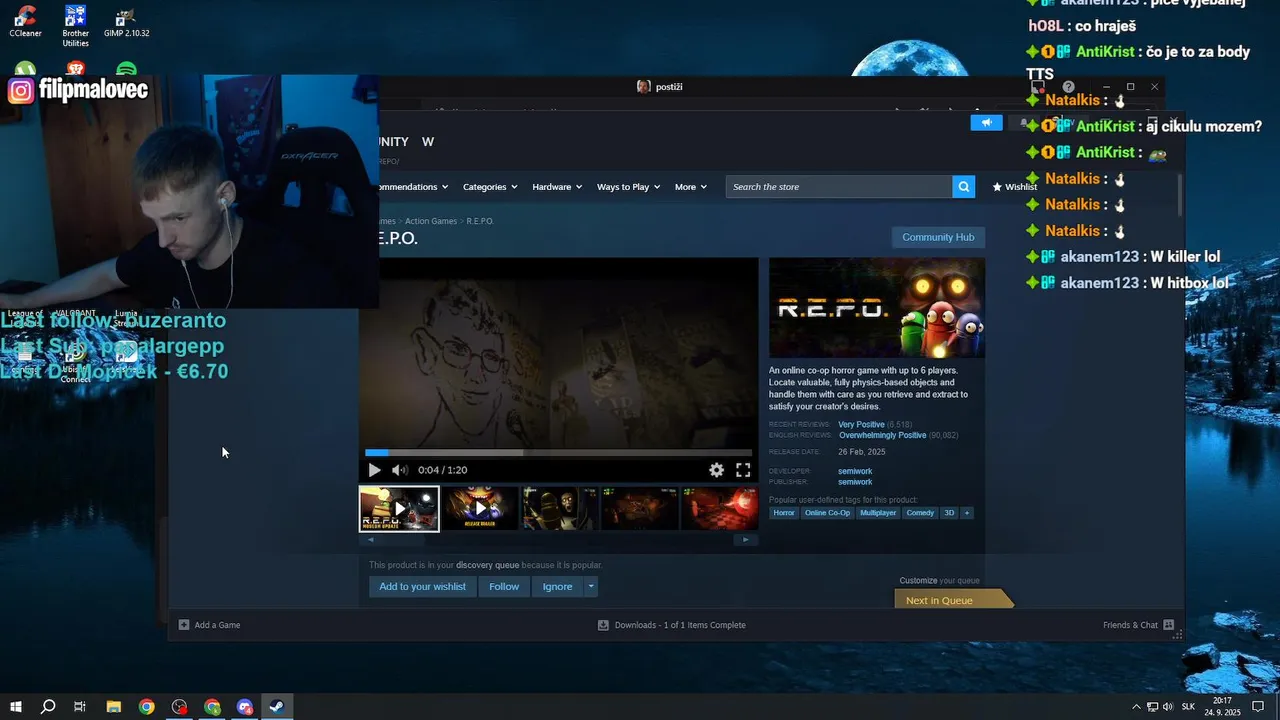Open the GIMP 2.10.32 desktop icon
The width and height of the screenshot is (1280, 720).
tap(126, 22)
